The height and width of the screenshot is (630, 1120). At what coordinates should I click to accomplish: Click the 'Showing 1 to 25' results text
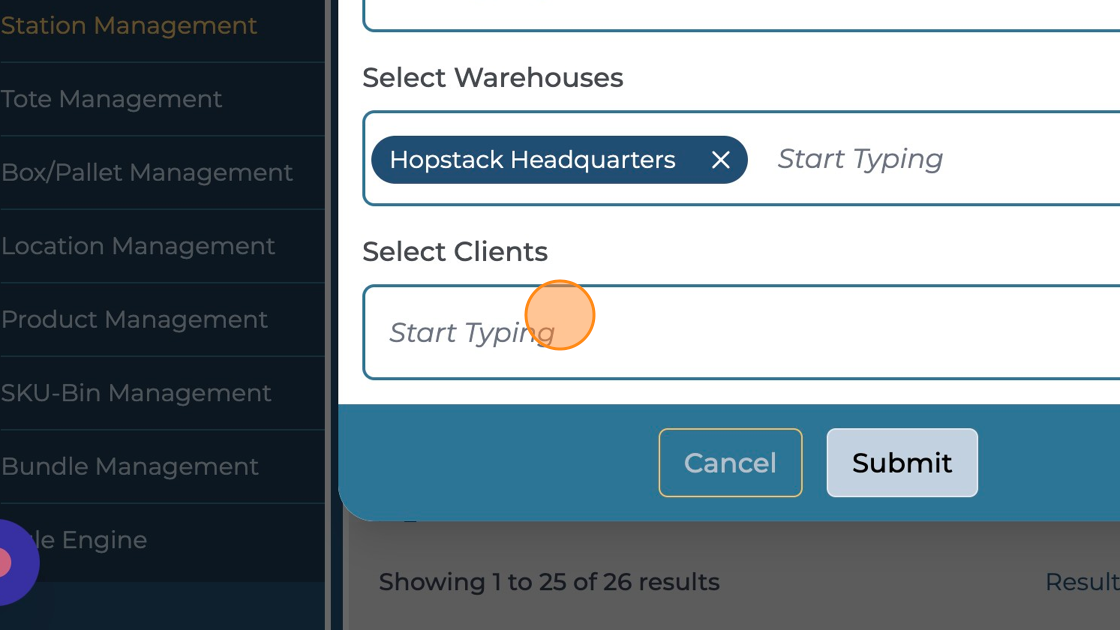click(x=549, y=582)
